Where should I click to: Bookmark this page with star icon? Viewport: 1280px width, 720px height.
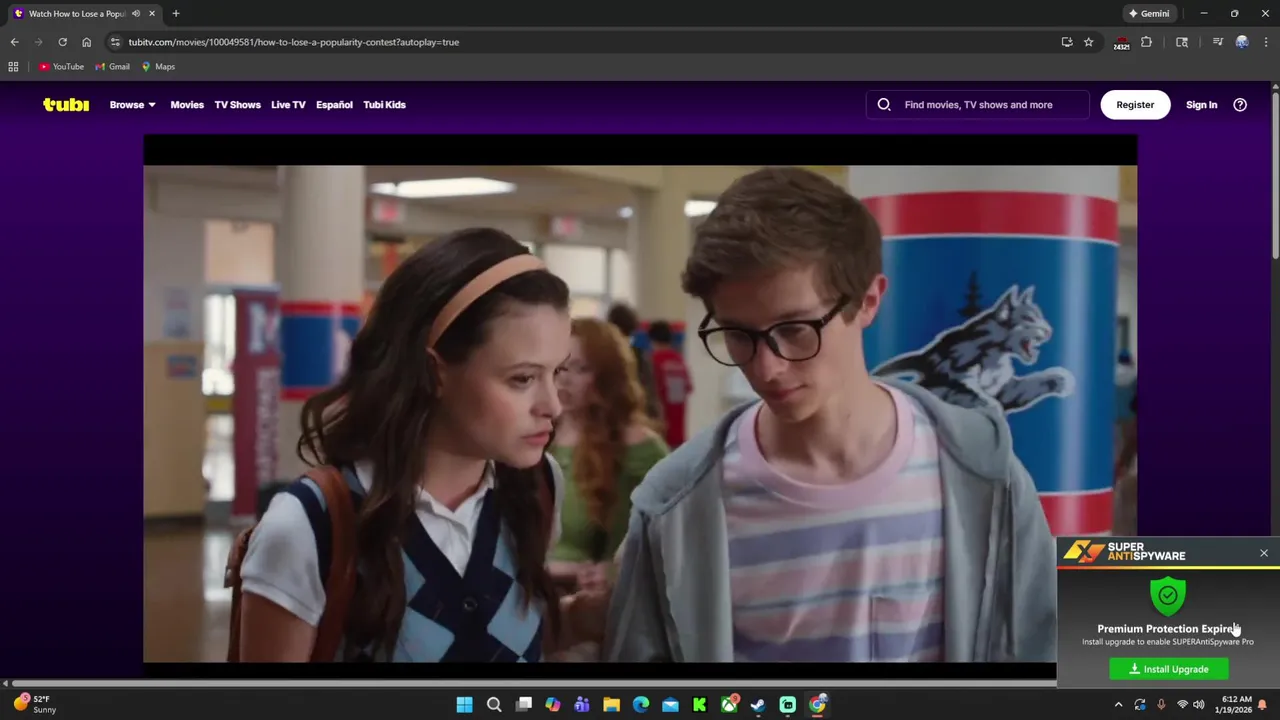tap(1089, 42)
